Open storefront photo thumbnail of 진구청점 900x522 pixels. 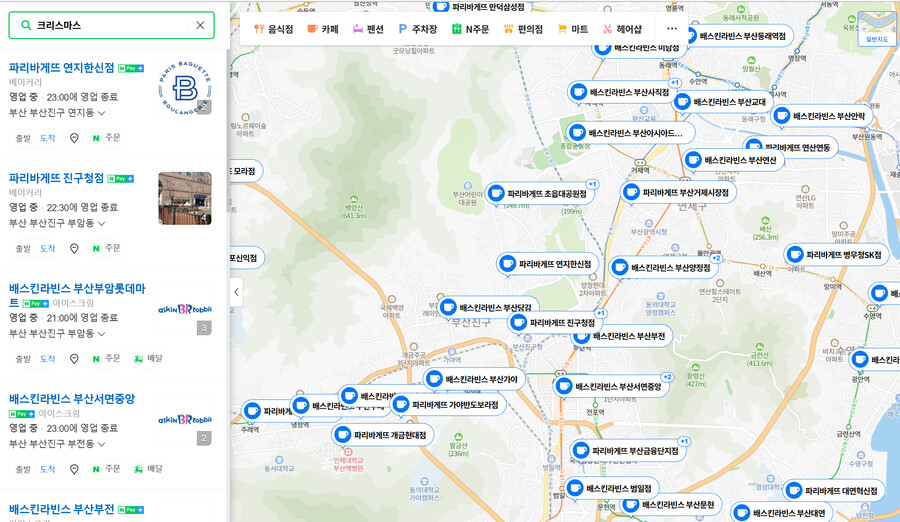pos(185,198)
